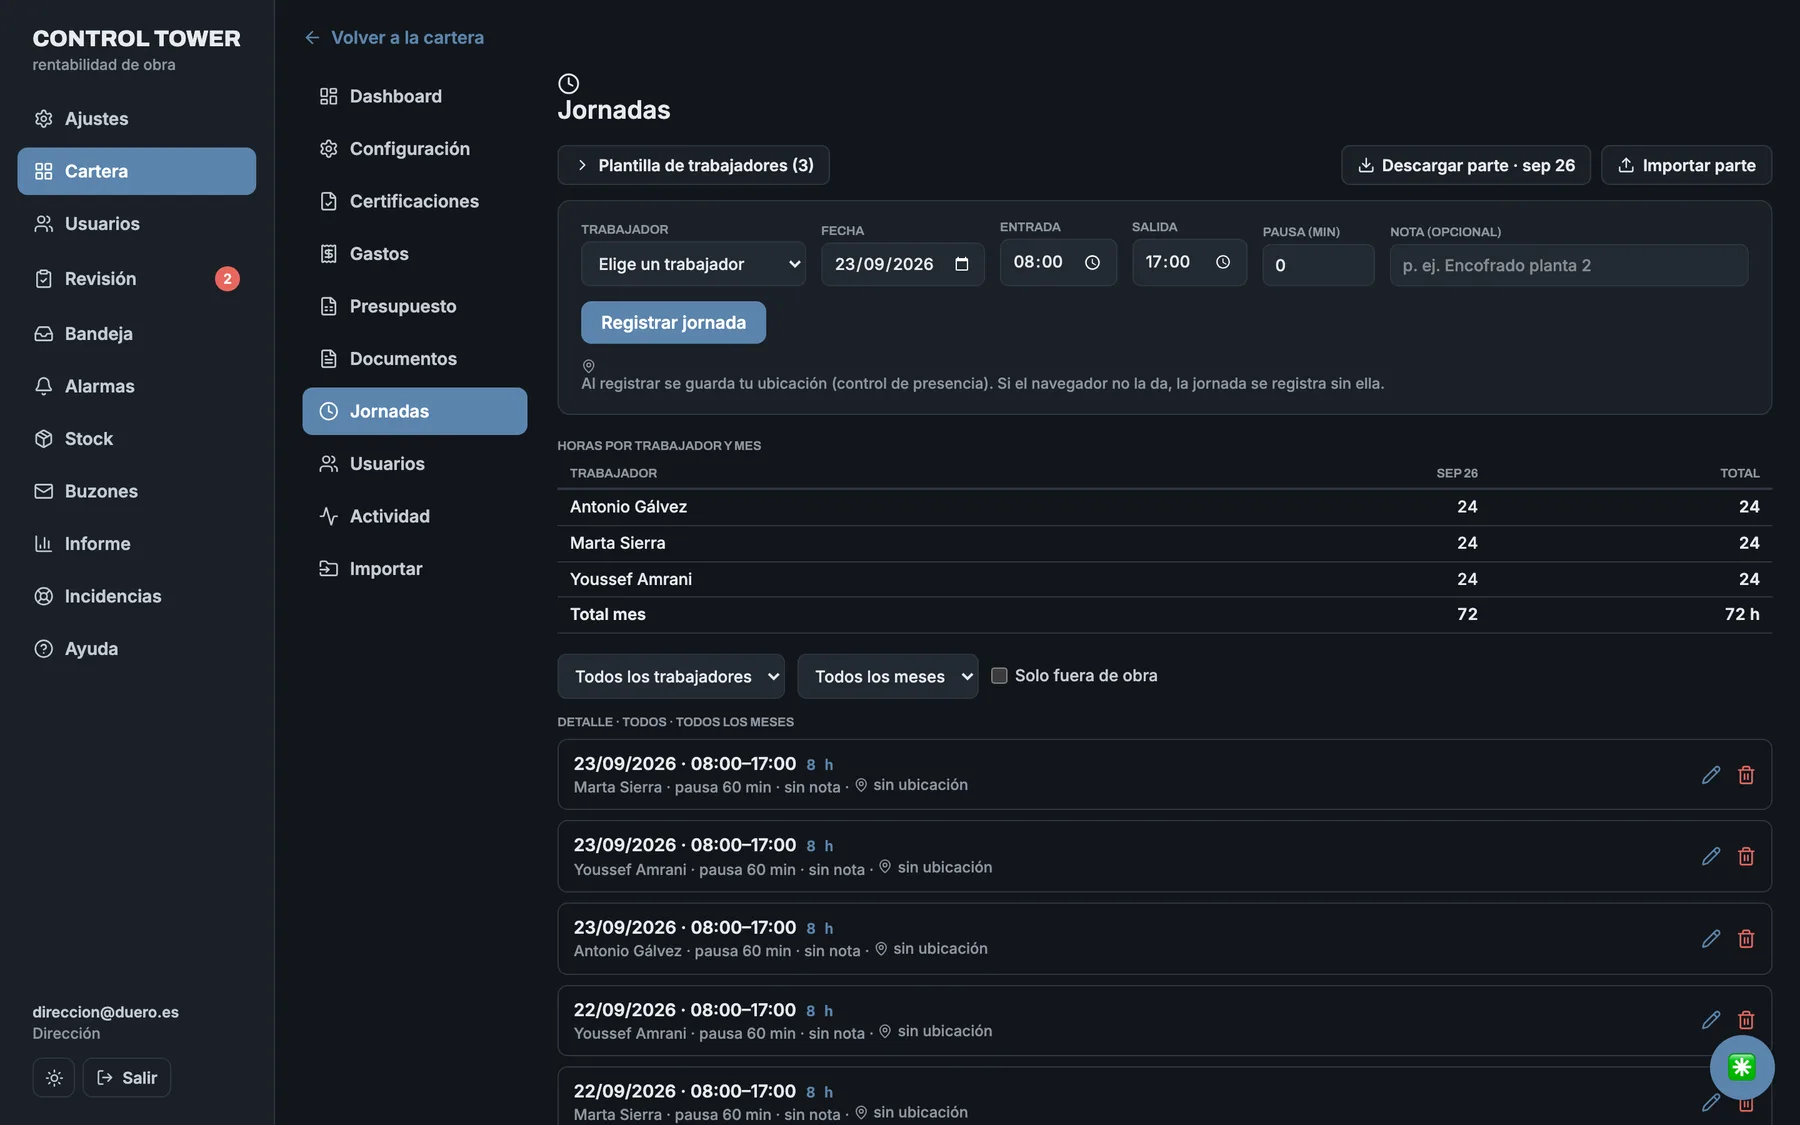Open Certificaciones tab

[x=414, y=201]
